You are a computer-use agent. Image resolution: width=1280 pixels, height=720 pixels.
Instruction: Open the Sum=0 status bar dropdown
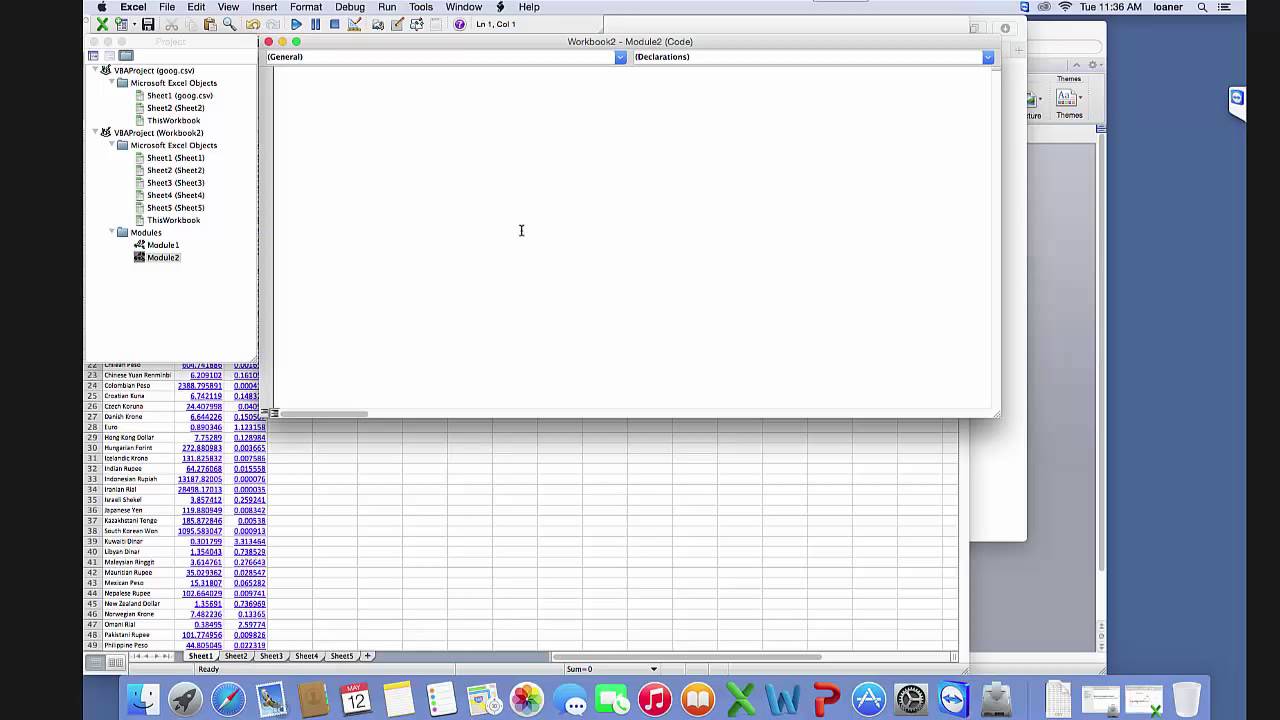[654, 669]
